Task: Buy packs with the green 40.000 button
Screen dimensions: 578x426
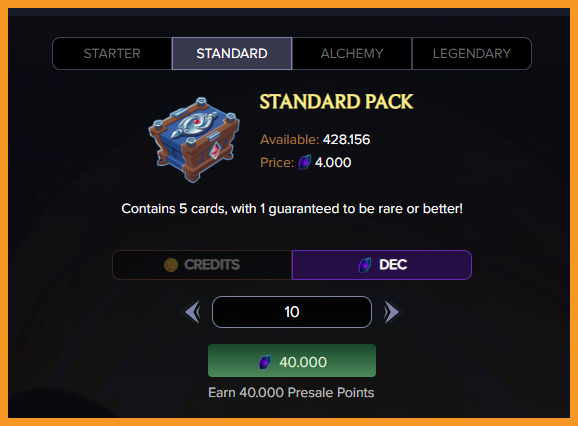Action: [292, 361]
